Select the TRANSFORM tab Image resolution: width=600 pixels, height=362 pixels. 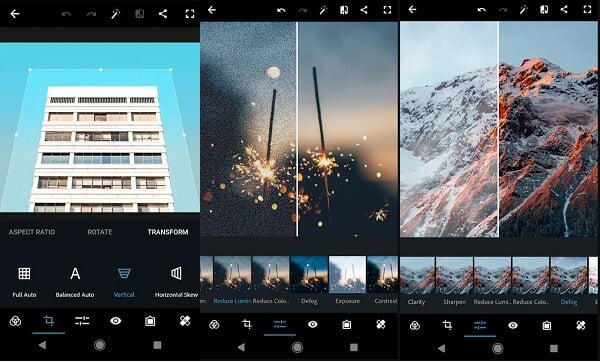[168, 232]
